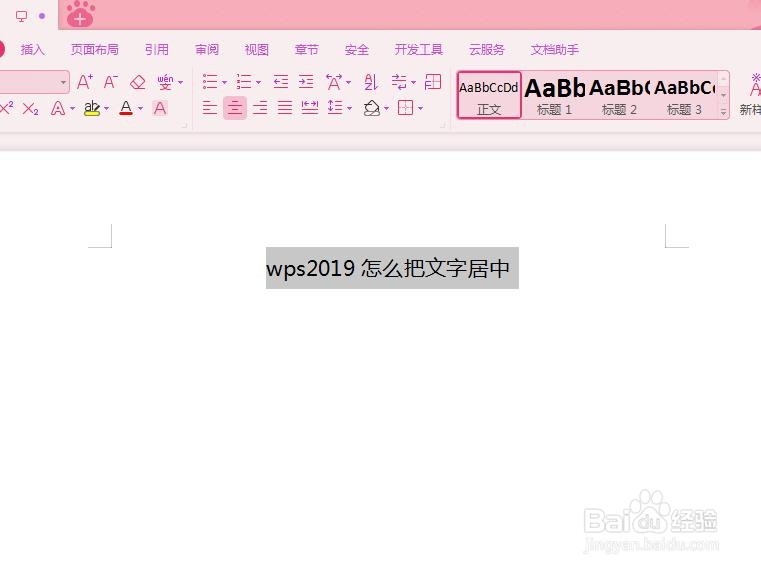Switch to the 审阅 tab
Screen dimensions: 761x571
tap(207, 49)
